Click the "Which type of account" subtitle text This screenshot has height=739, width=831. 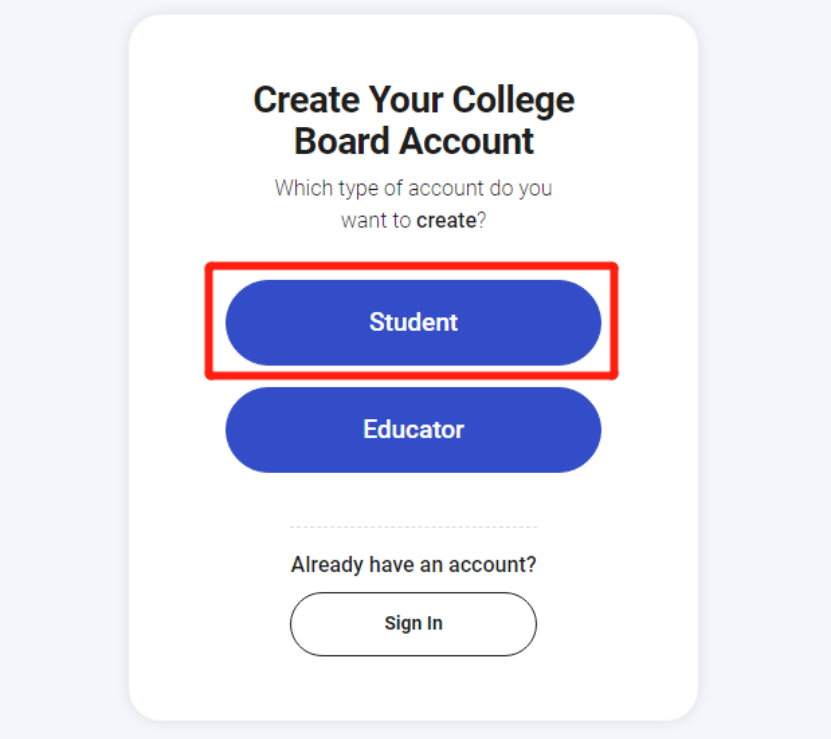click(x=413, y=188)
